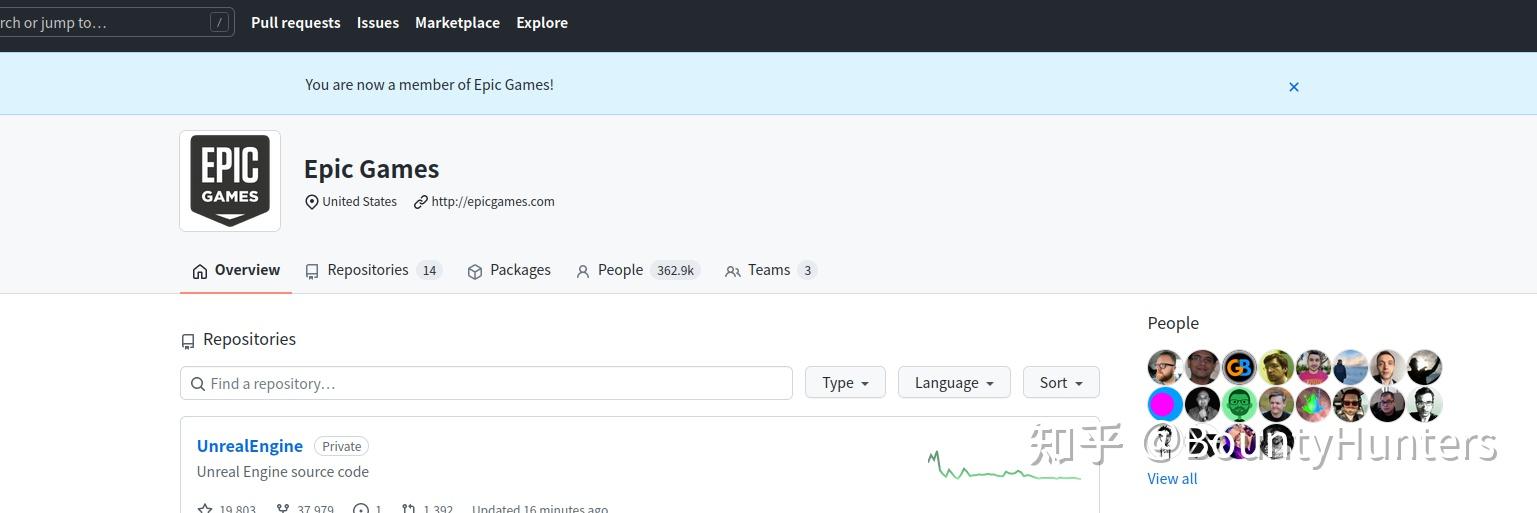The image size is (1537, 513).
Task: Click the Epic Games logo avatar
Action: pos(230,181)
